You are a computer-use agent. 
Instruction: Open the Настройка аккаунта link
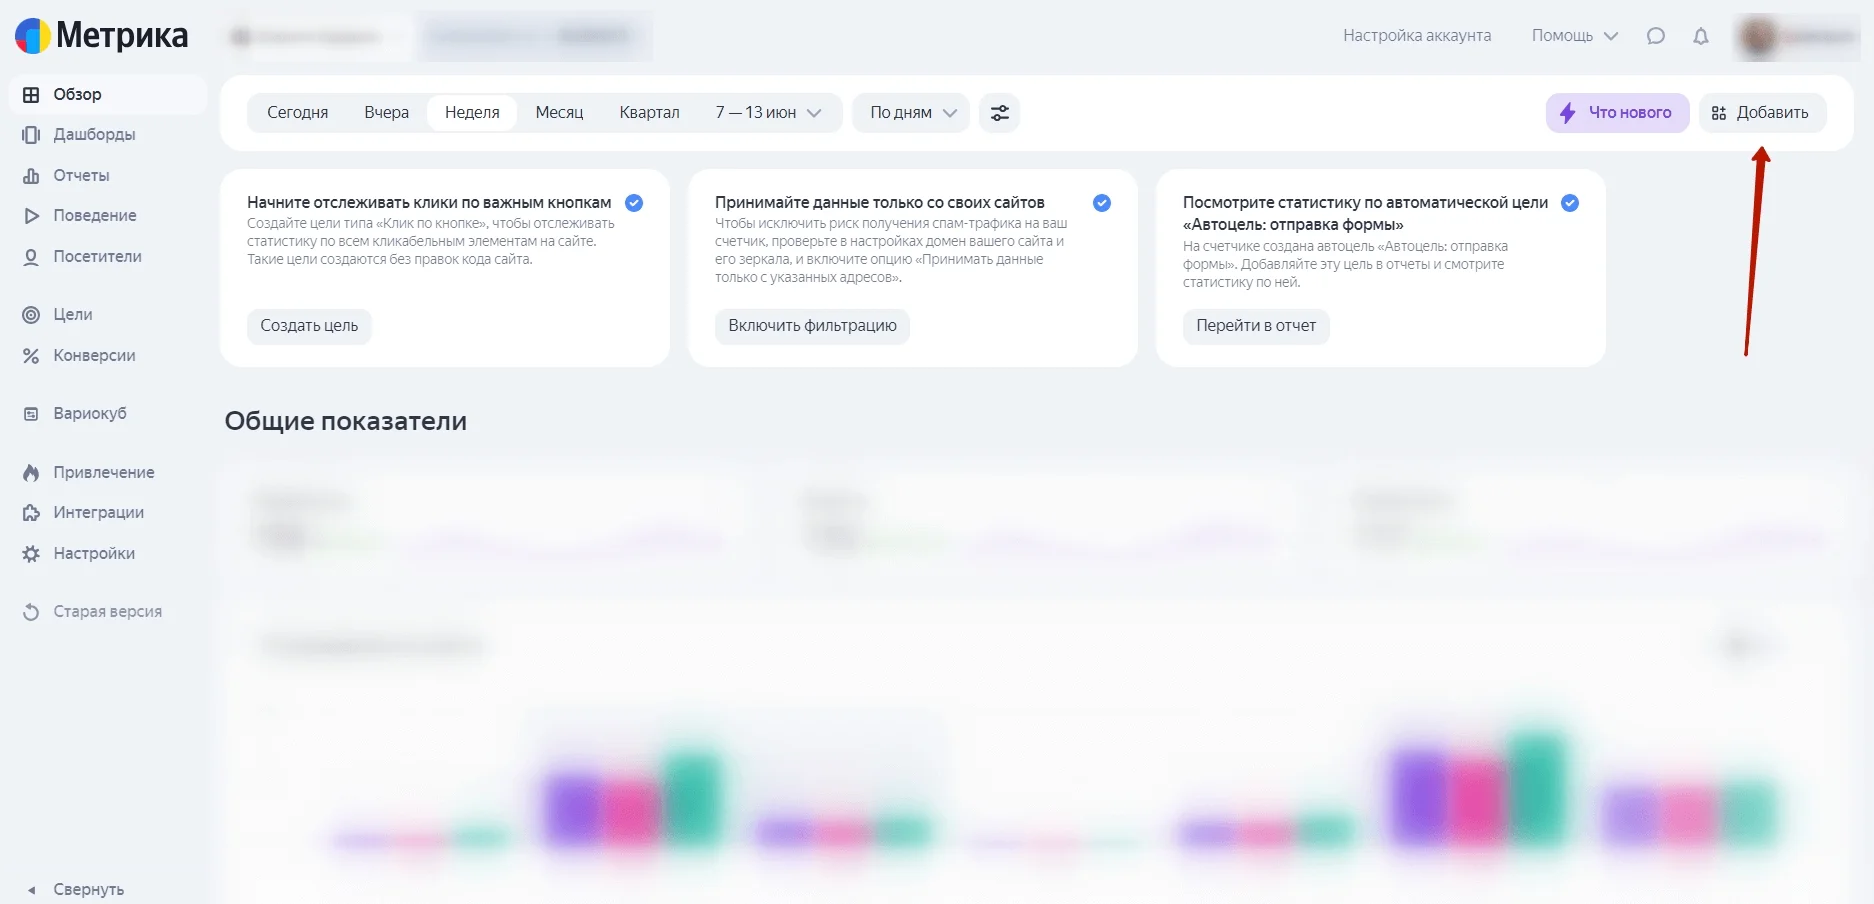tap(1417, 36)
